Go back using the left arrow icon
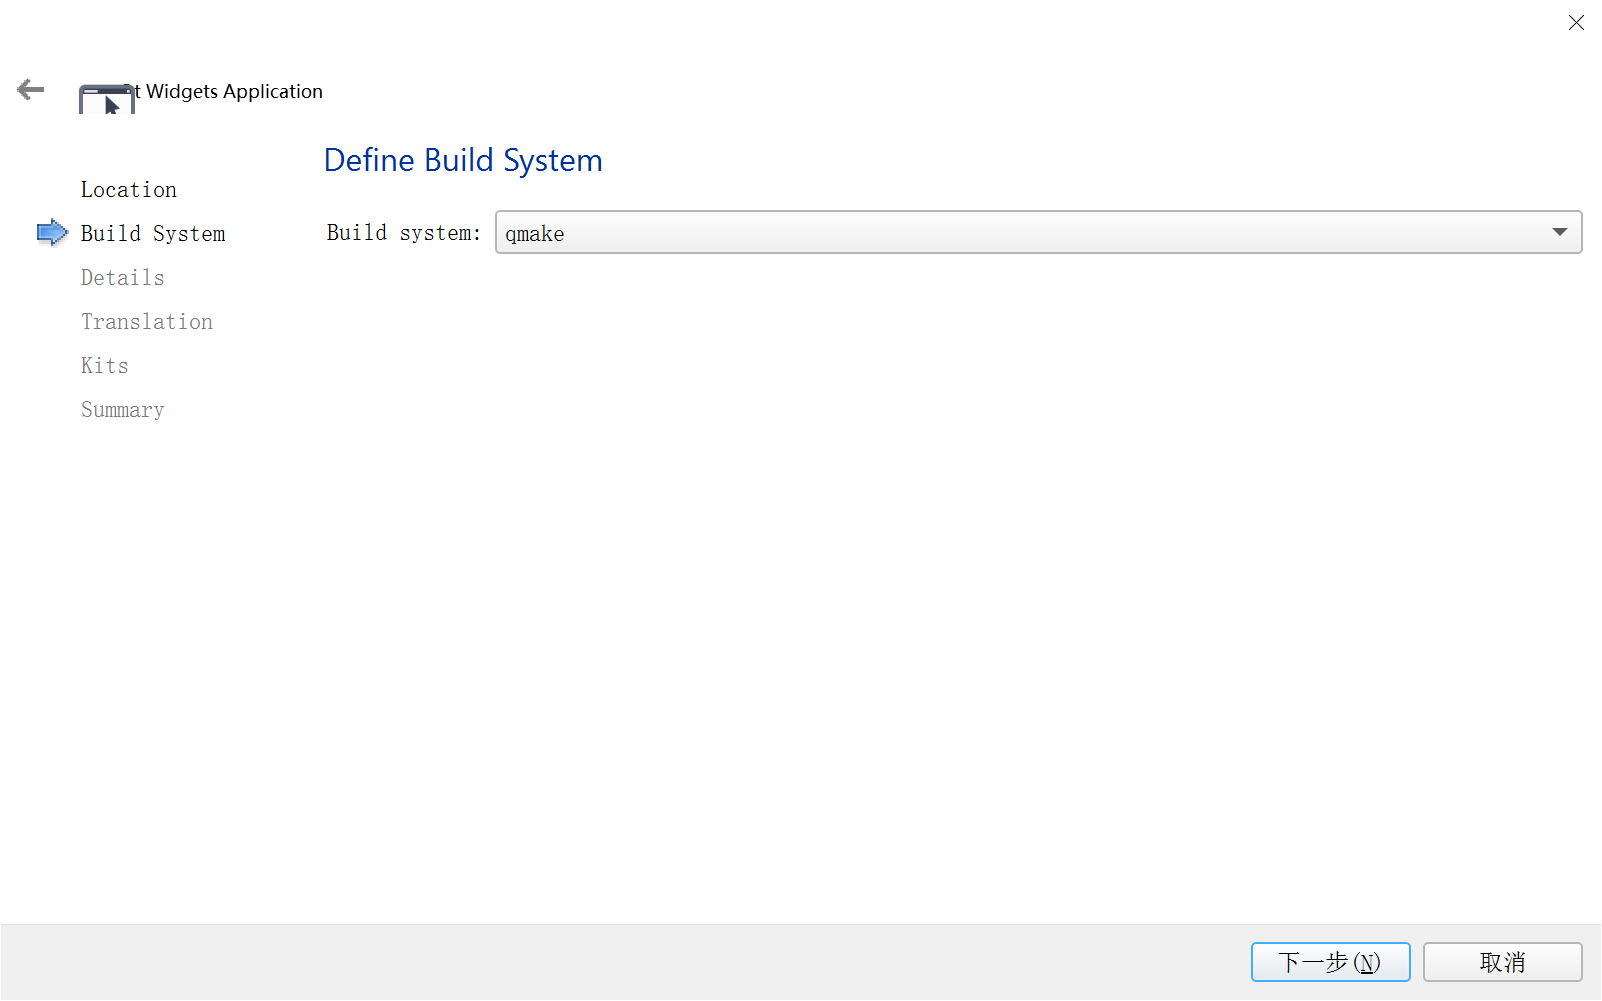This screenshot has width=1602, height=1001. click(31, 90)
